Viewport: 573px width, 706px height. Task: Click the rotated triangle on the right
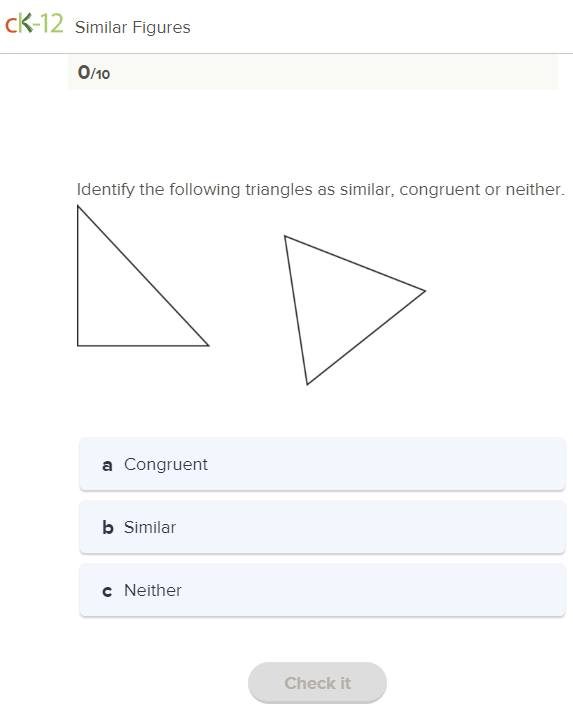(355, 310)
